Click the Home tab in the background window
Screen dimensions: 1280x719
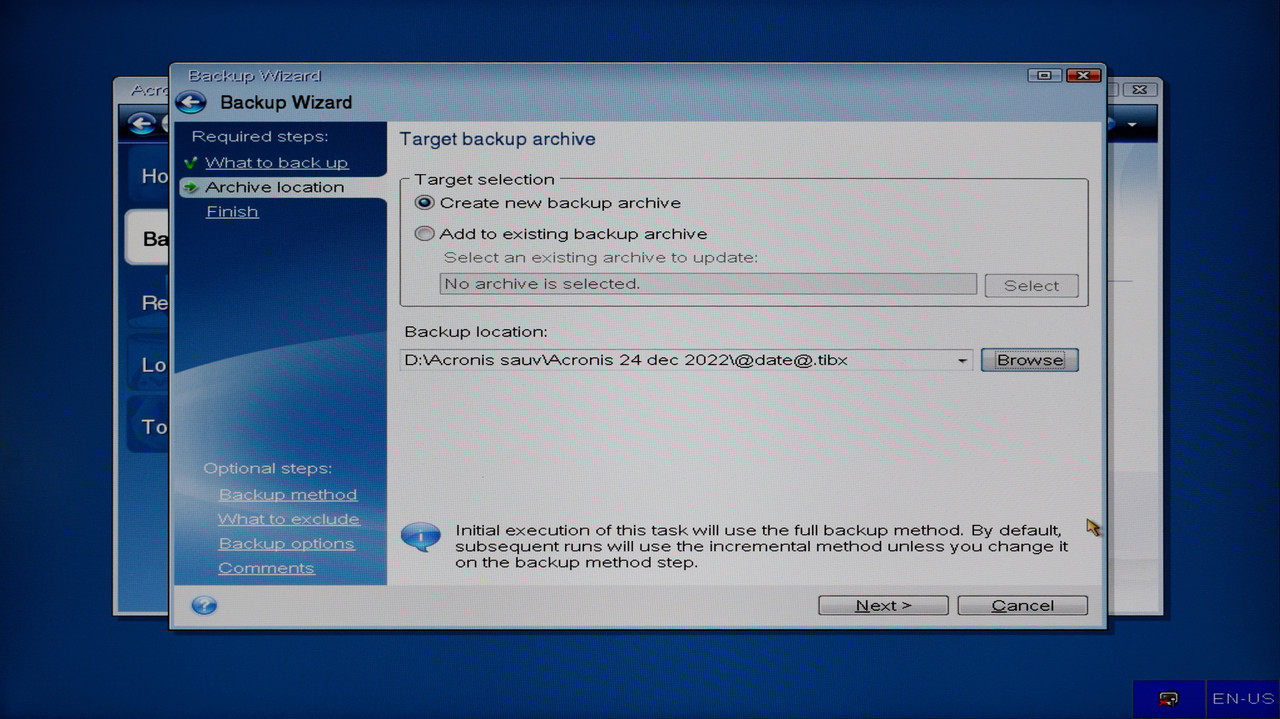pyautogui.click(x=147, y=176)
